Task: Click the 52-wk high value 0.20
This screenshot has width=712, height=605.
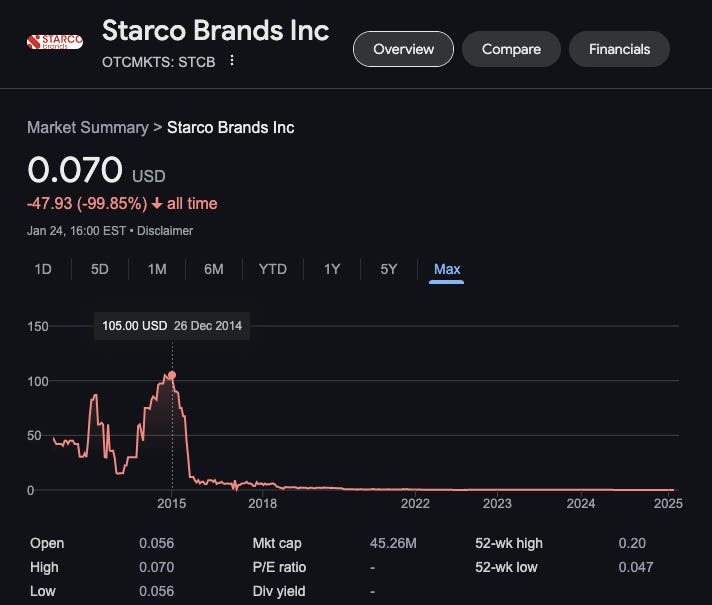Action: point(632,543)
